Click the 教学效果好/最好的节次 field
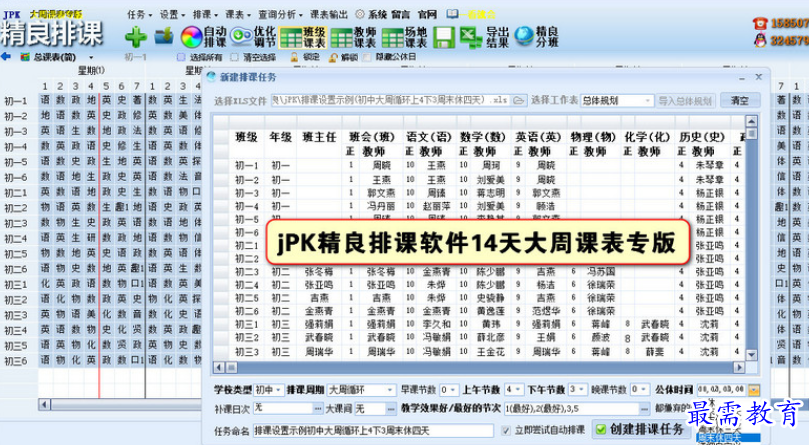This screenshot has width=809, height=445. pyautogui.click(x=572, y=408)
